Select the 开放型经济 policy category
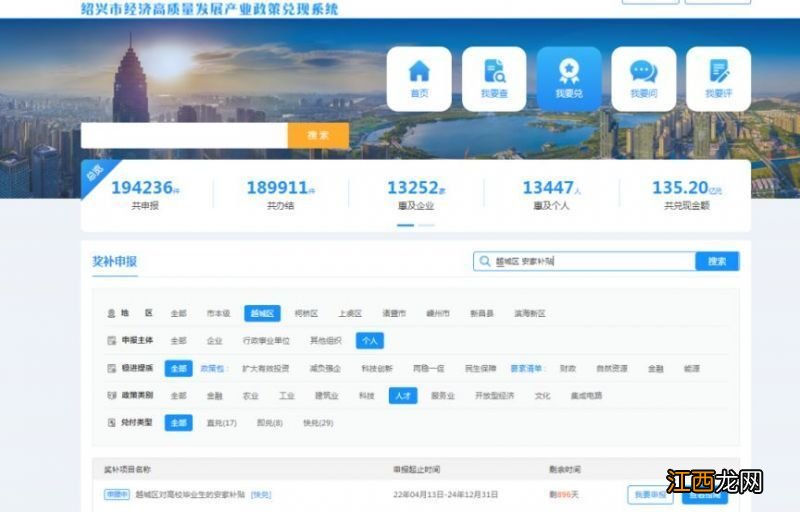This screenshot has width=800, height=512. point(494,396)
